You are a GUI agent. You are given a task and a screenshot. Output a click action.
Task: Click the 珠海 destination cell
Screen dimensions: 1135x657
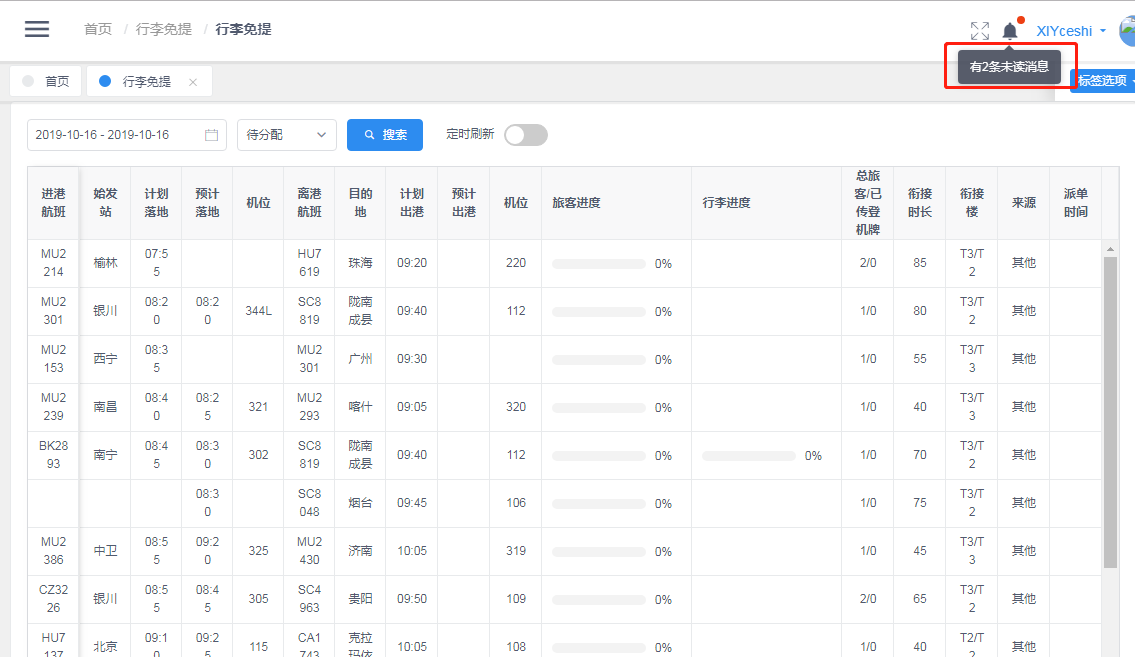pos(360,263)
